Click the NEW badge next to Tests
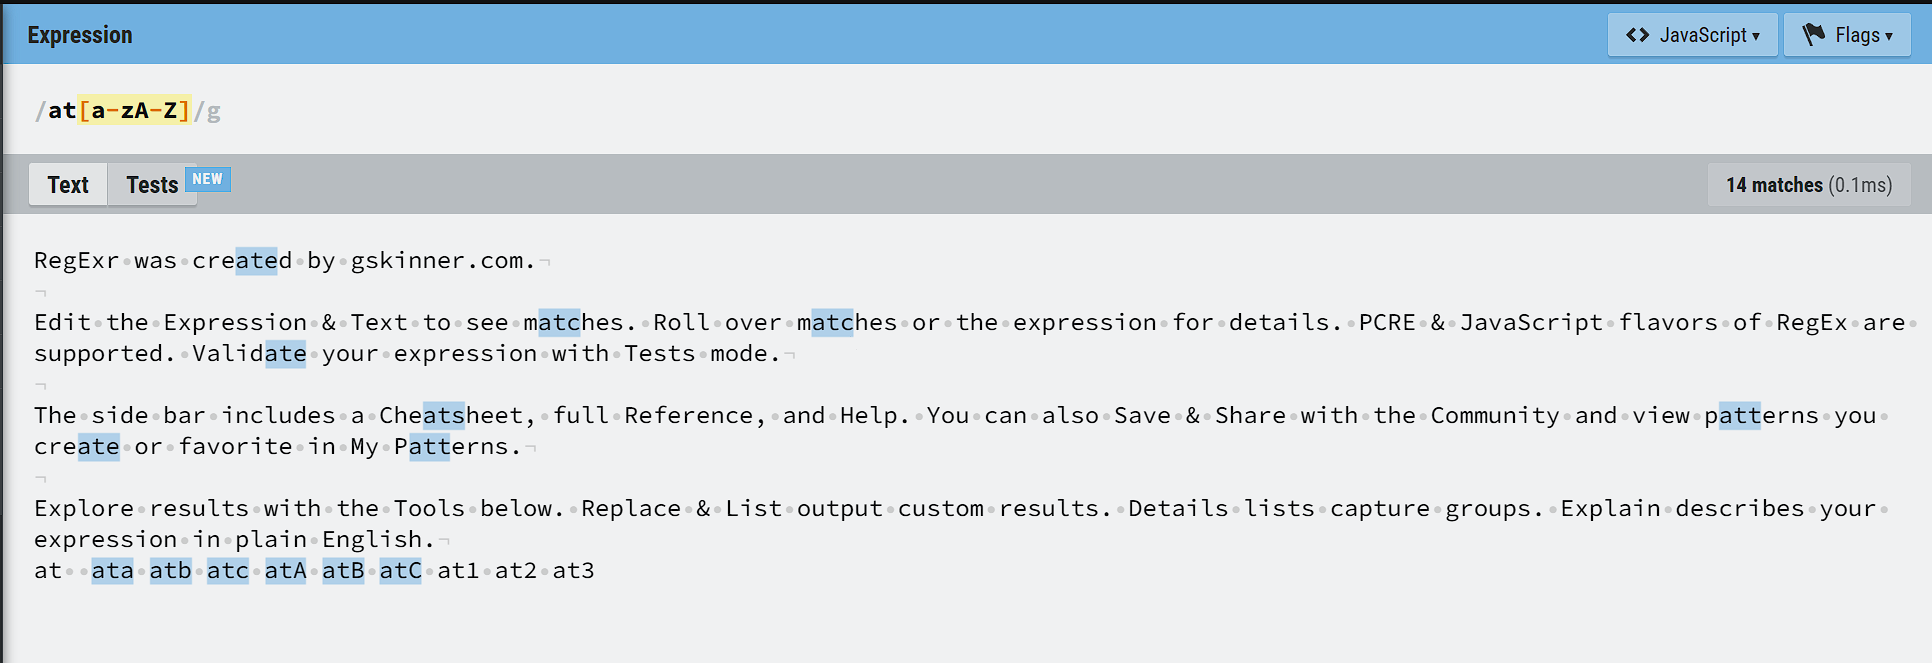Viewport: 1932px width, 663px height. [208, 179]
